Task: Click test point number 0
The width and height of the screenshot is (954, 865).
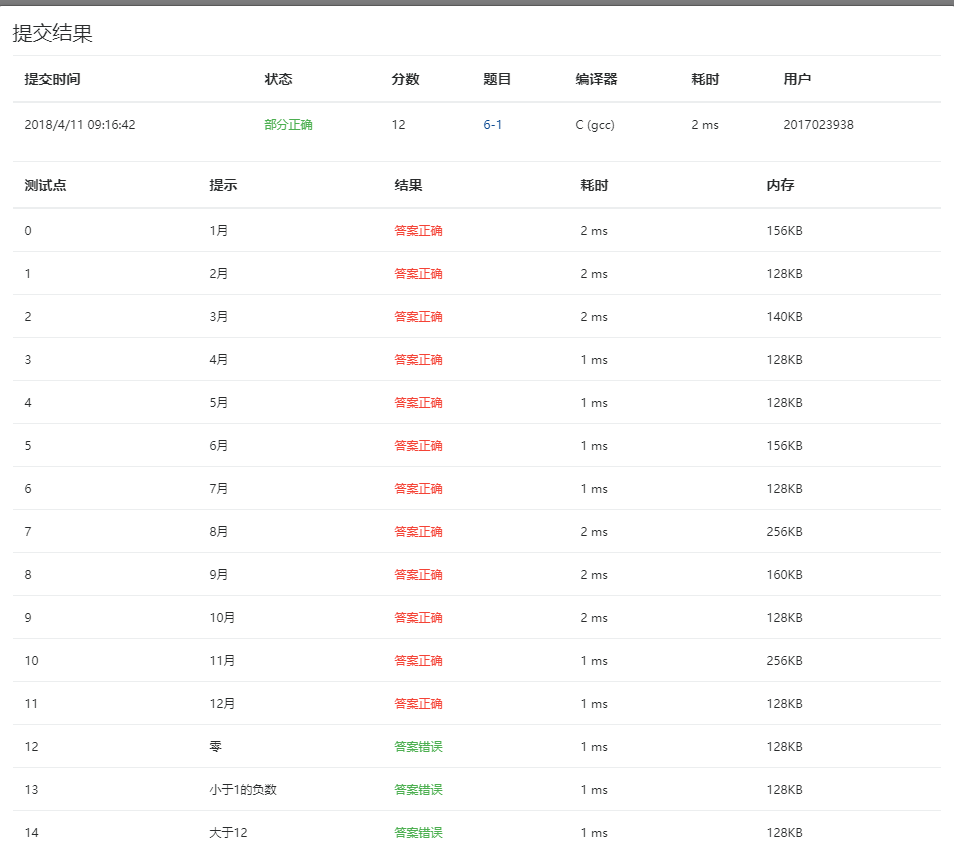Action: coord(28,231)
